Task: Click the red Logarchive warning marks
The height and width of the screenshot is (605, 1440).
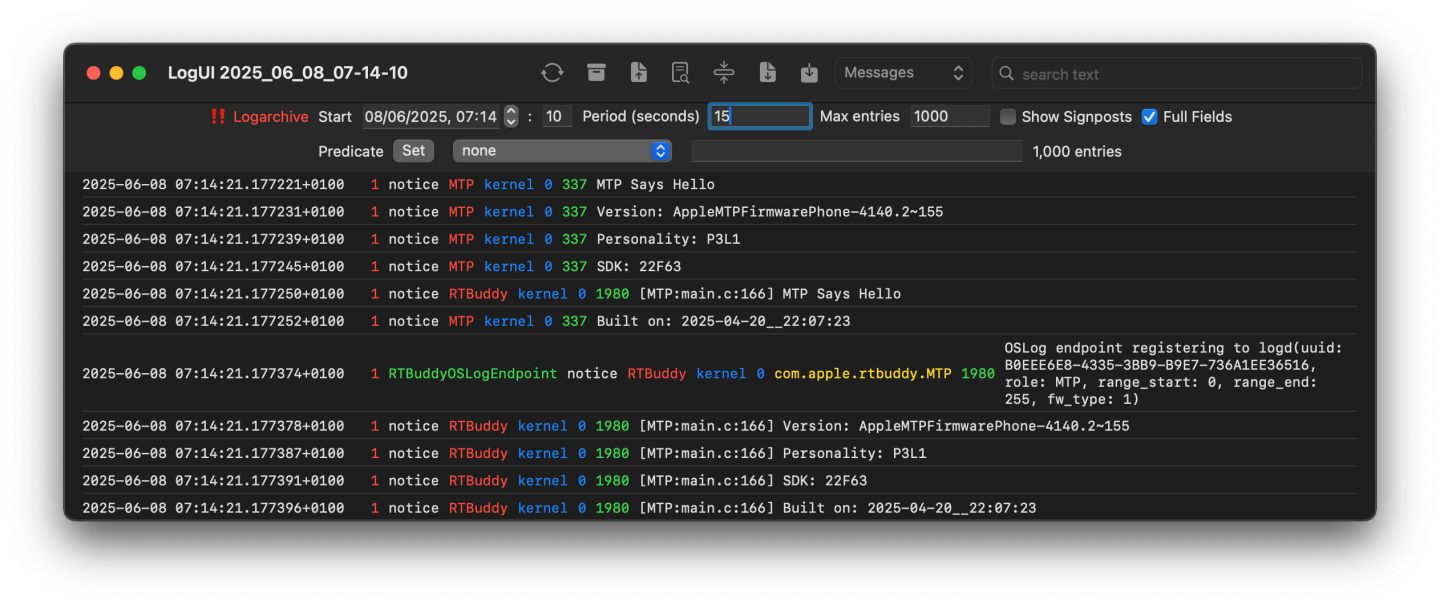Action: [x=217, y=117]
